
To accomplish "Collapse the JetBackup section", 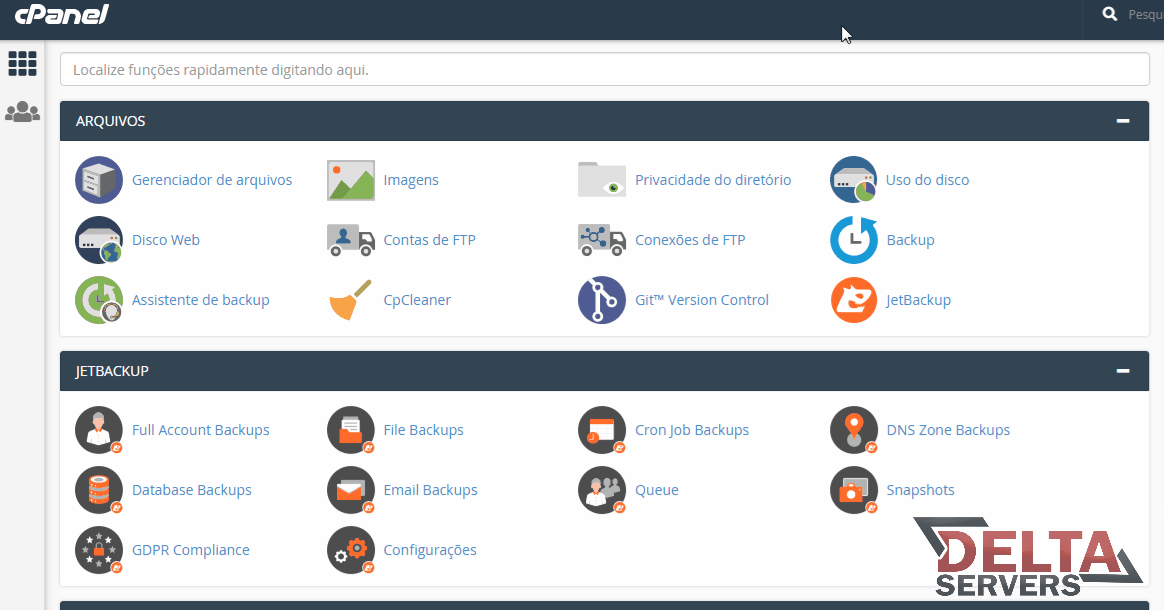I will click(x=1123, y=371).
